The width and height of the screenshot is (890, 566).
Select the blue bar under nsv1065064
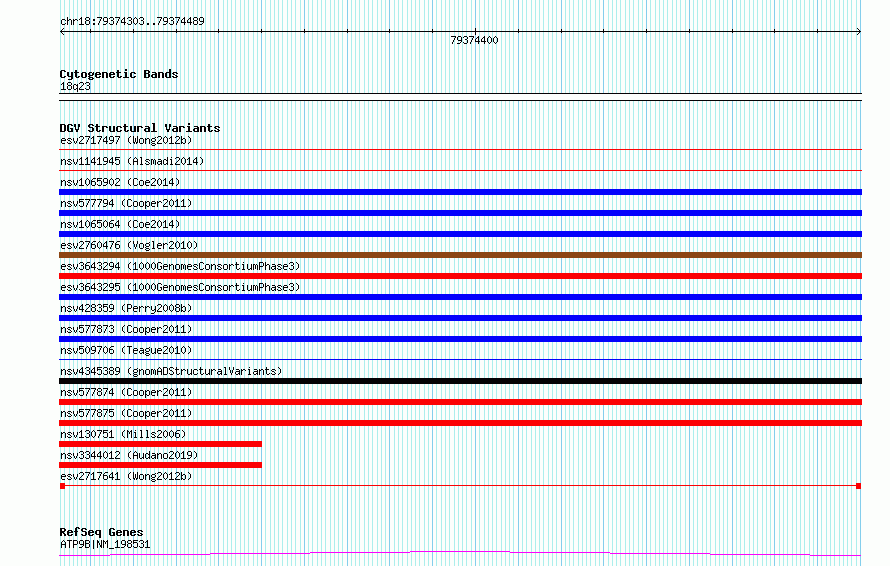click(x=460, y=234)
